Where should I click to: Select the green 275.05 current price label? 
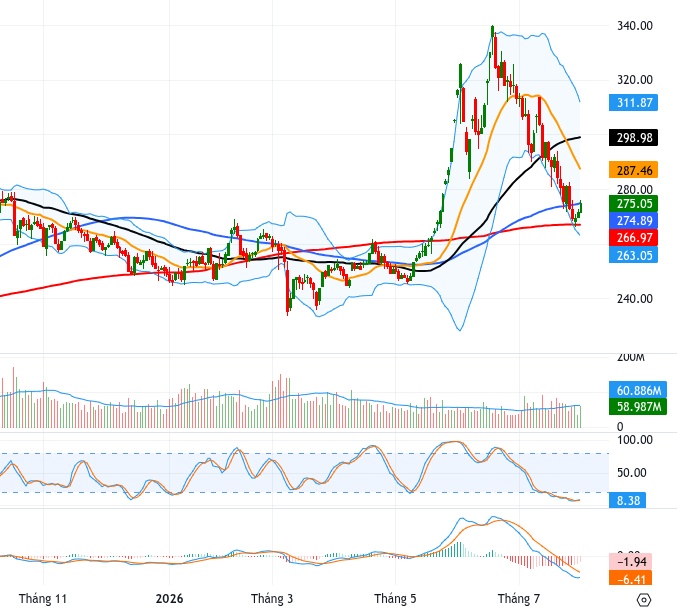[x=633, y=204]
